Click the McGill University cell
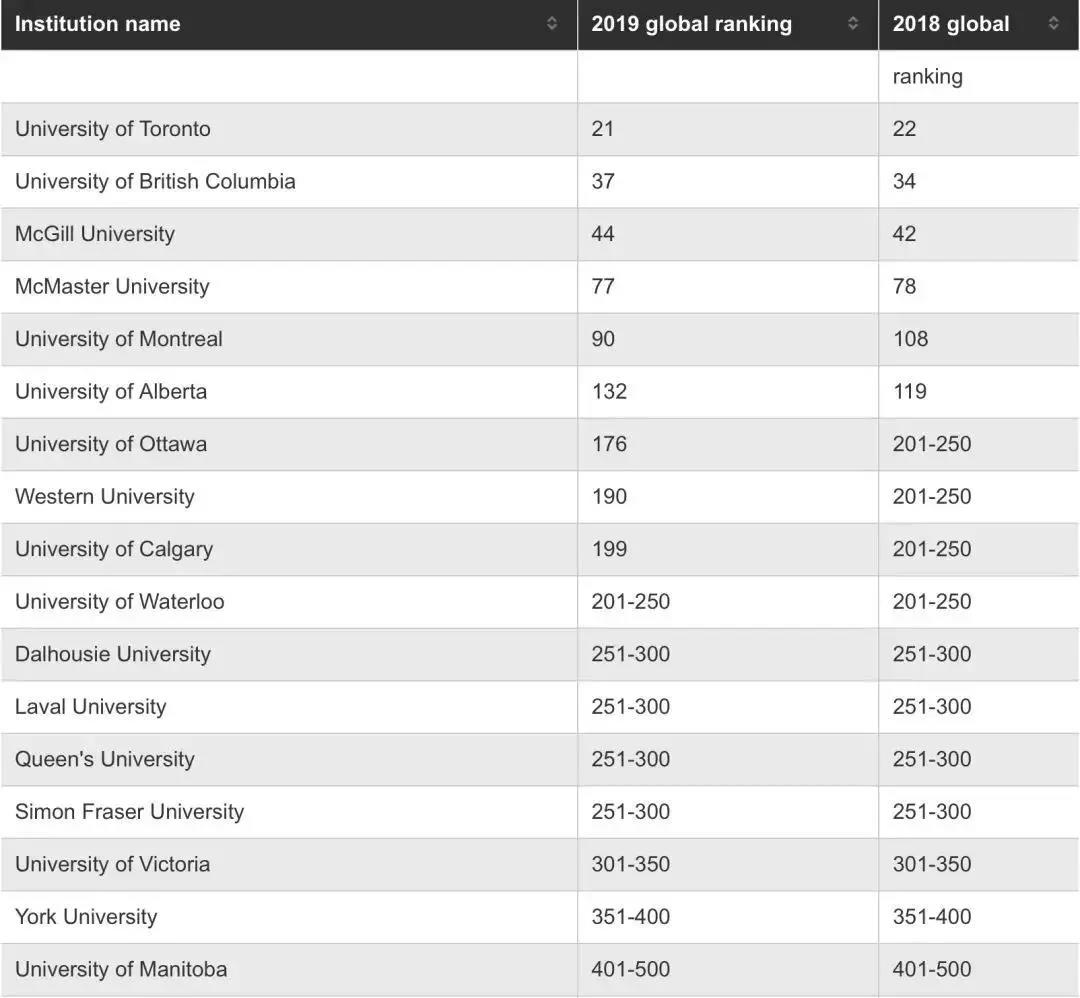Image resolution: width=1080 pixels, height=998 pixels. (x=289, y=234)
